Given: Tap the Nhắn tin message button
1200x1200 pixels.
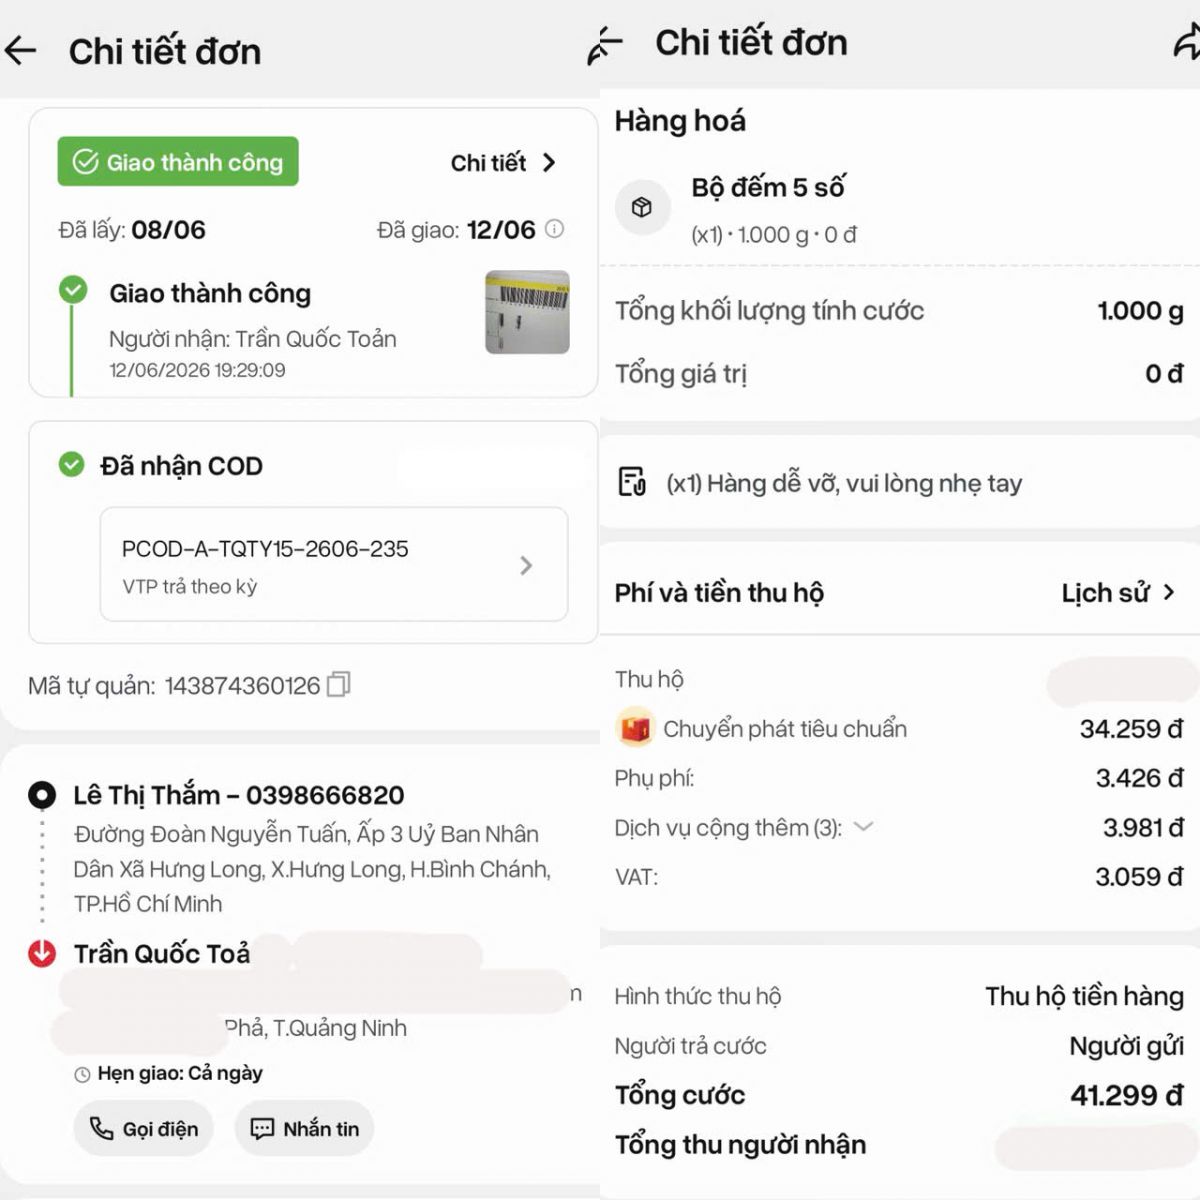Looking at the screenshot, I should tap(305, 1128).
